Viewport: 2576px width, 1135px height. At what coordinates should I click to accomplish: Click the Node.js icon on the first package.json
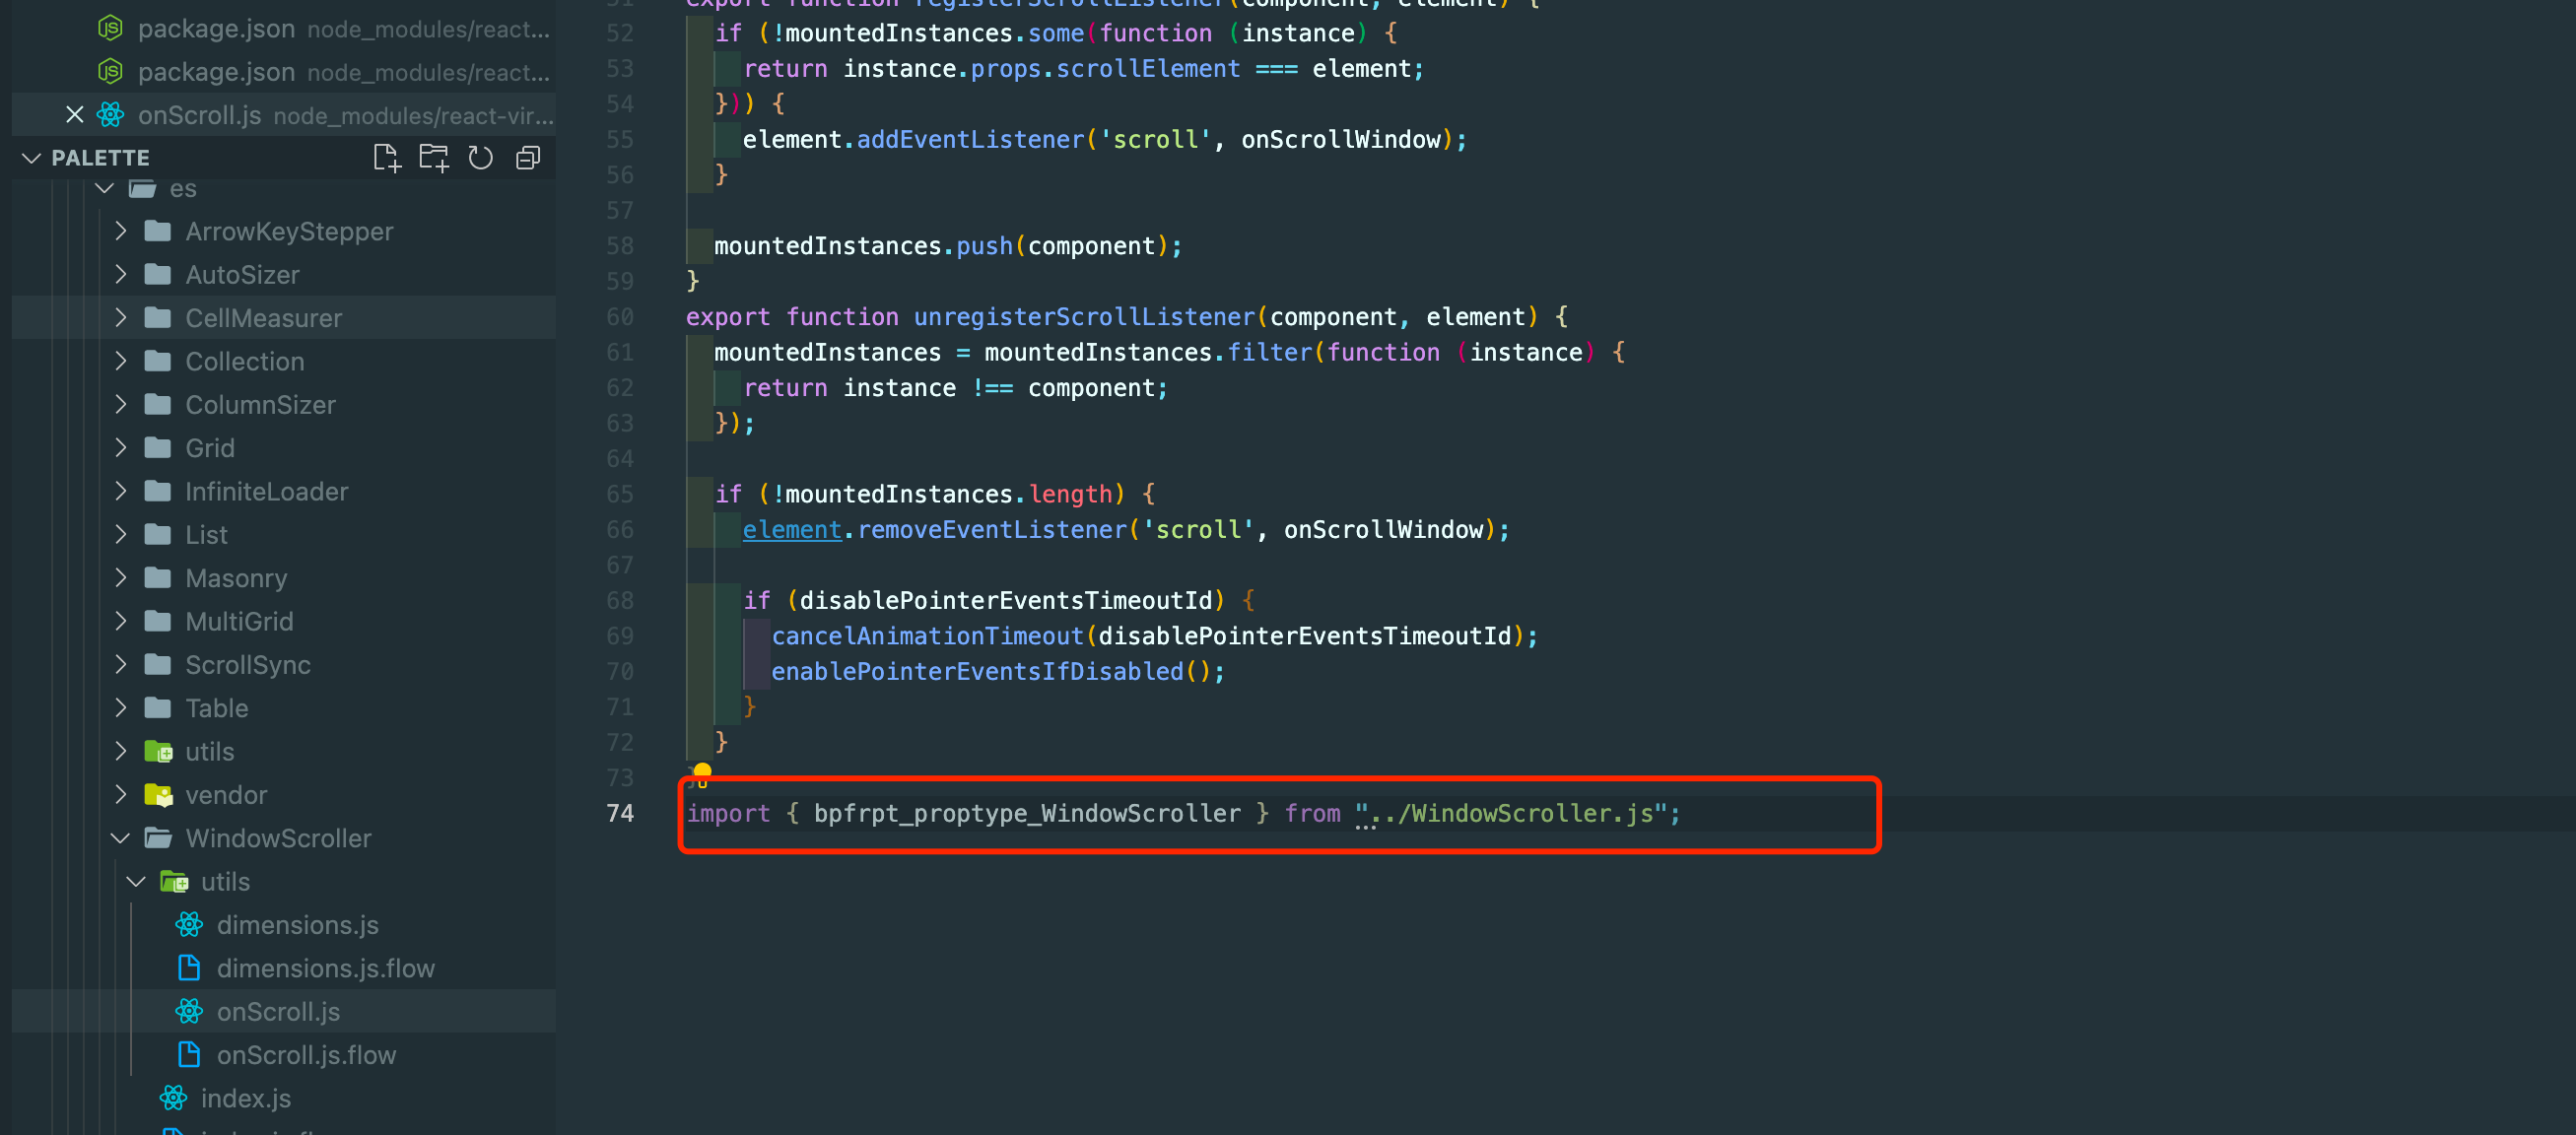(110, 28)
